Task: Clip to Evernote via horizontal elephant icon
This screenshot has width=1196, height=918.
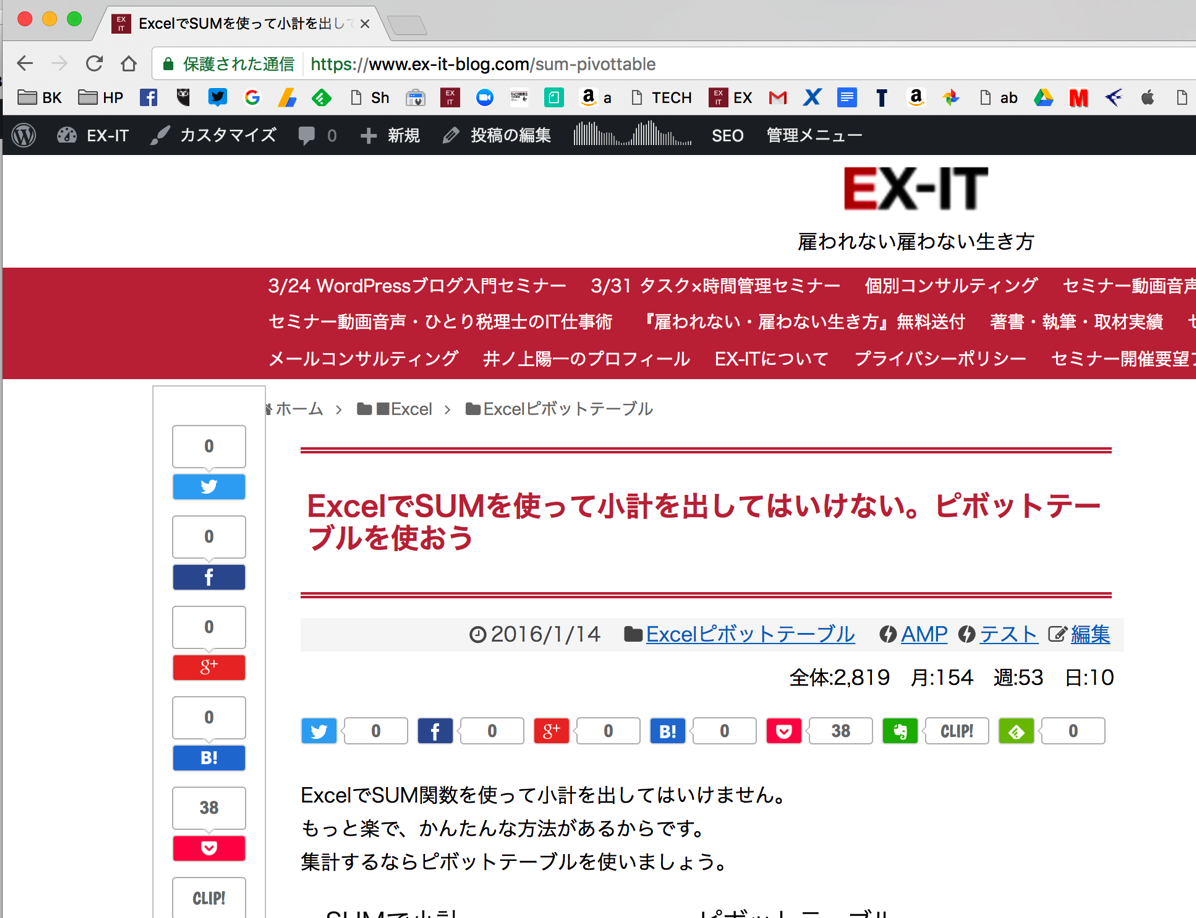Action: point(900,731)
